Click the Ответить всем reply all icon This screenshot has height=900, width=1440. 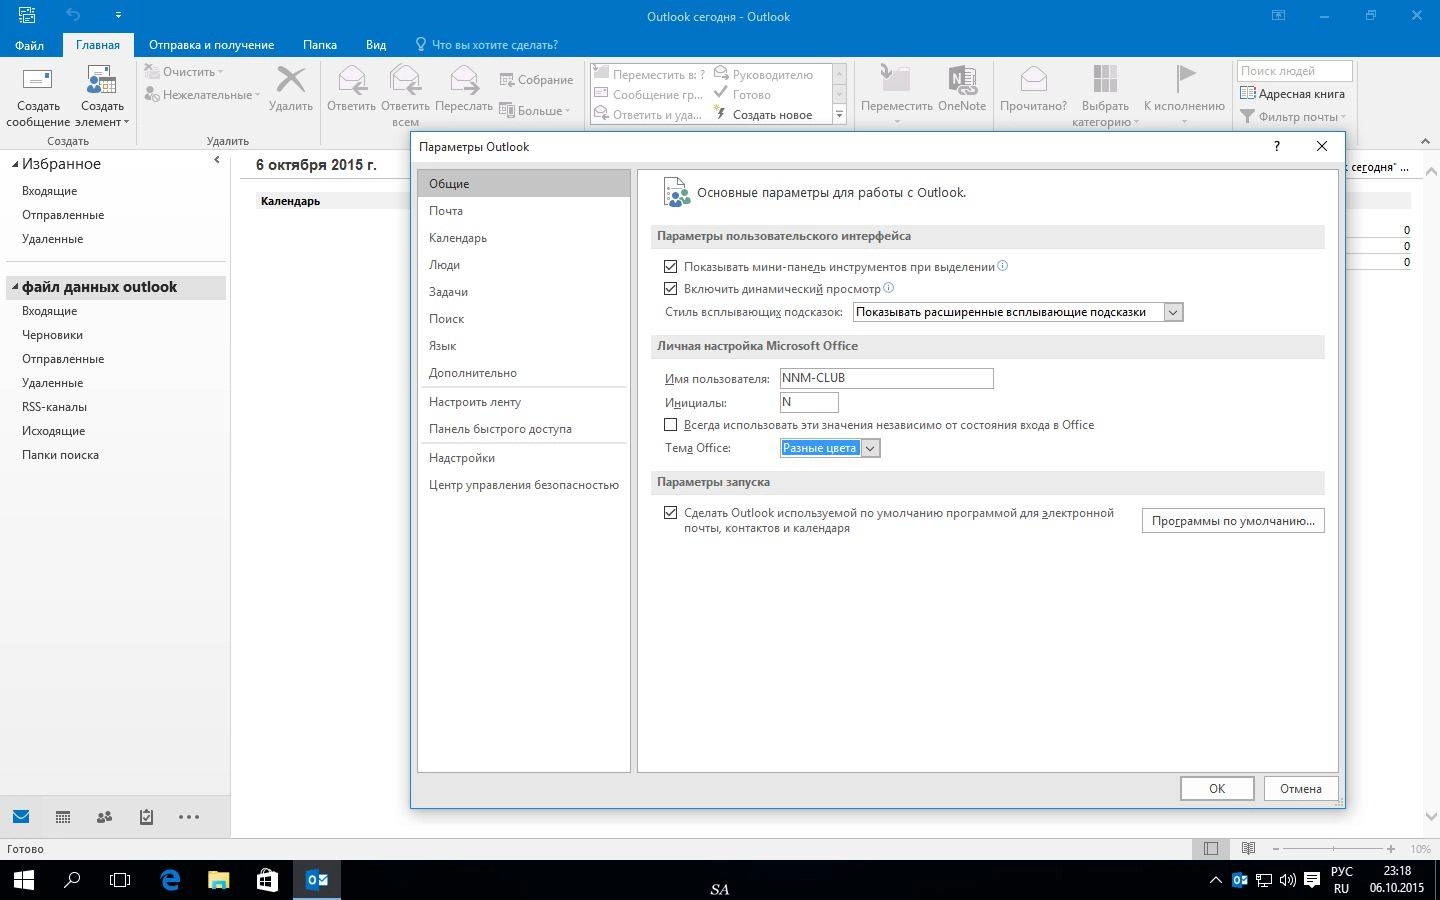click(405, 80)
